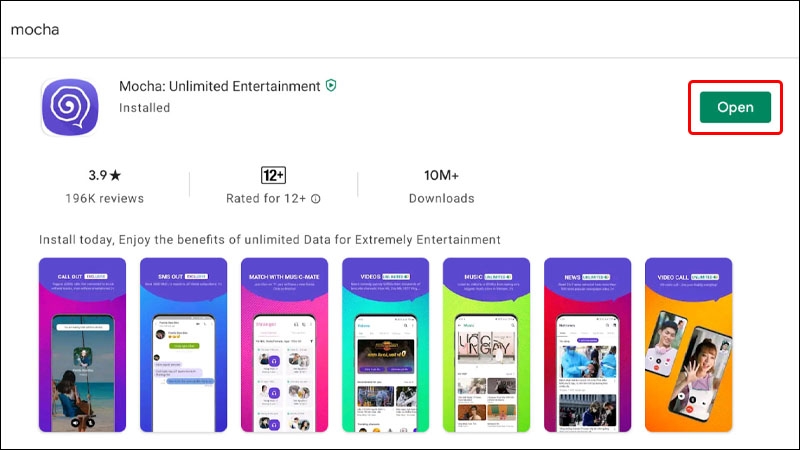Tap the 'Install today, Enjoy the benefits' description

point(269,240)
